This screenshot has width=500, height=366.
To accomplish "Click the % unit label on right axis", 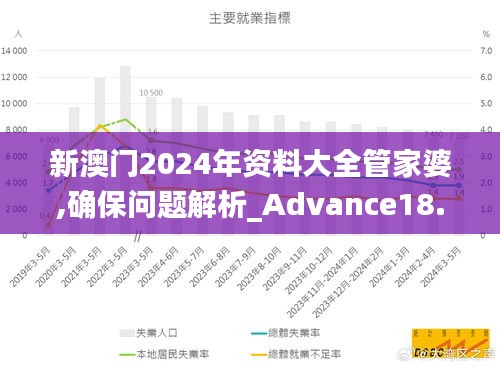I will (486, 34).
